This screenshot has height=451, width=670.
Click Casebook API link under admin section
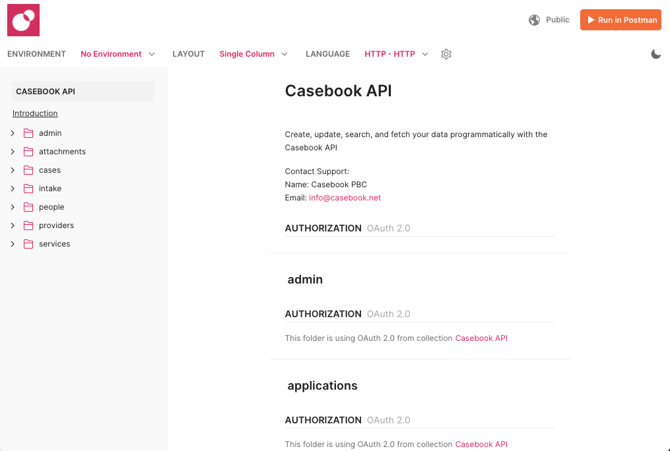click(481, 338)
